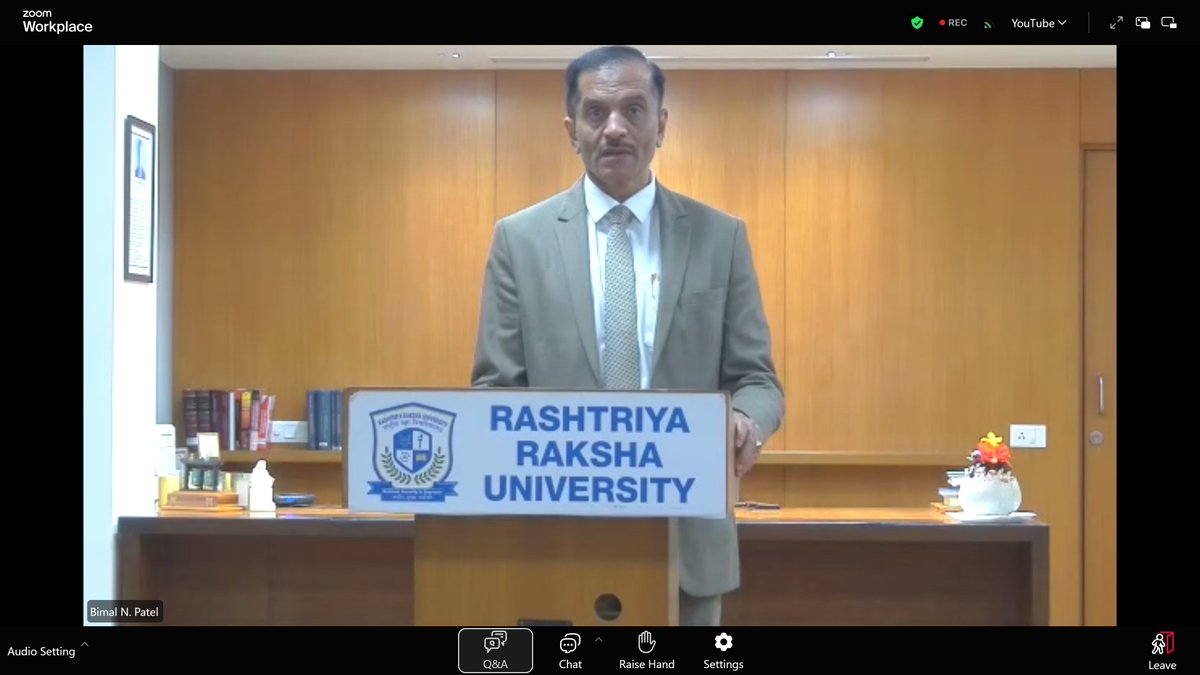Image resolution: width=1200 pixels, height=675 pixels.
Task: Raise your hand in the webinar
Action: point(646,650)
